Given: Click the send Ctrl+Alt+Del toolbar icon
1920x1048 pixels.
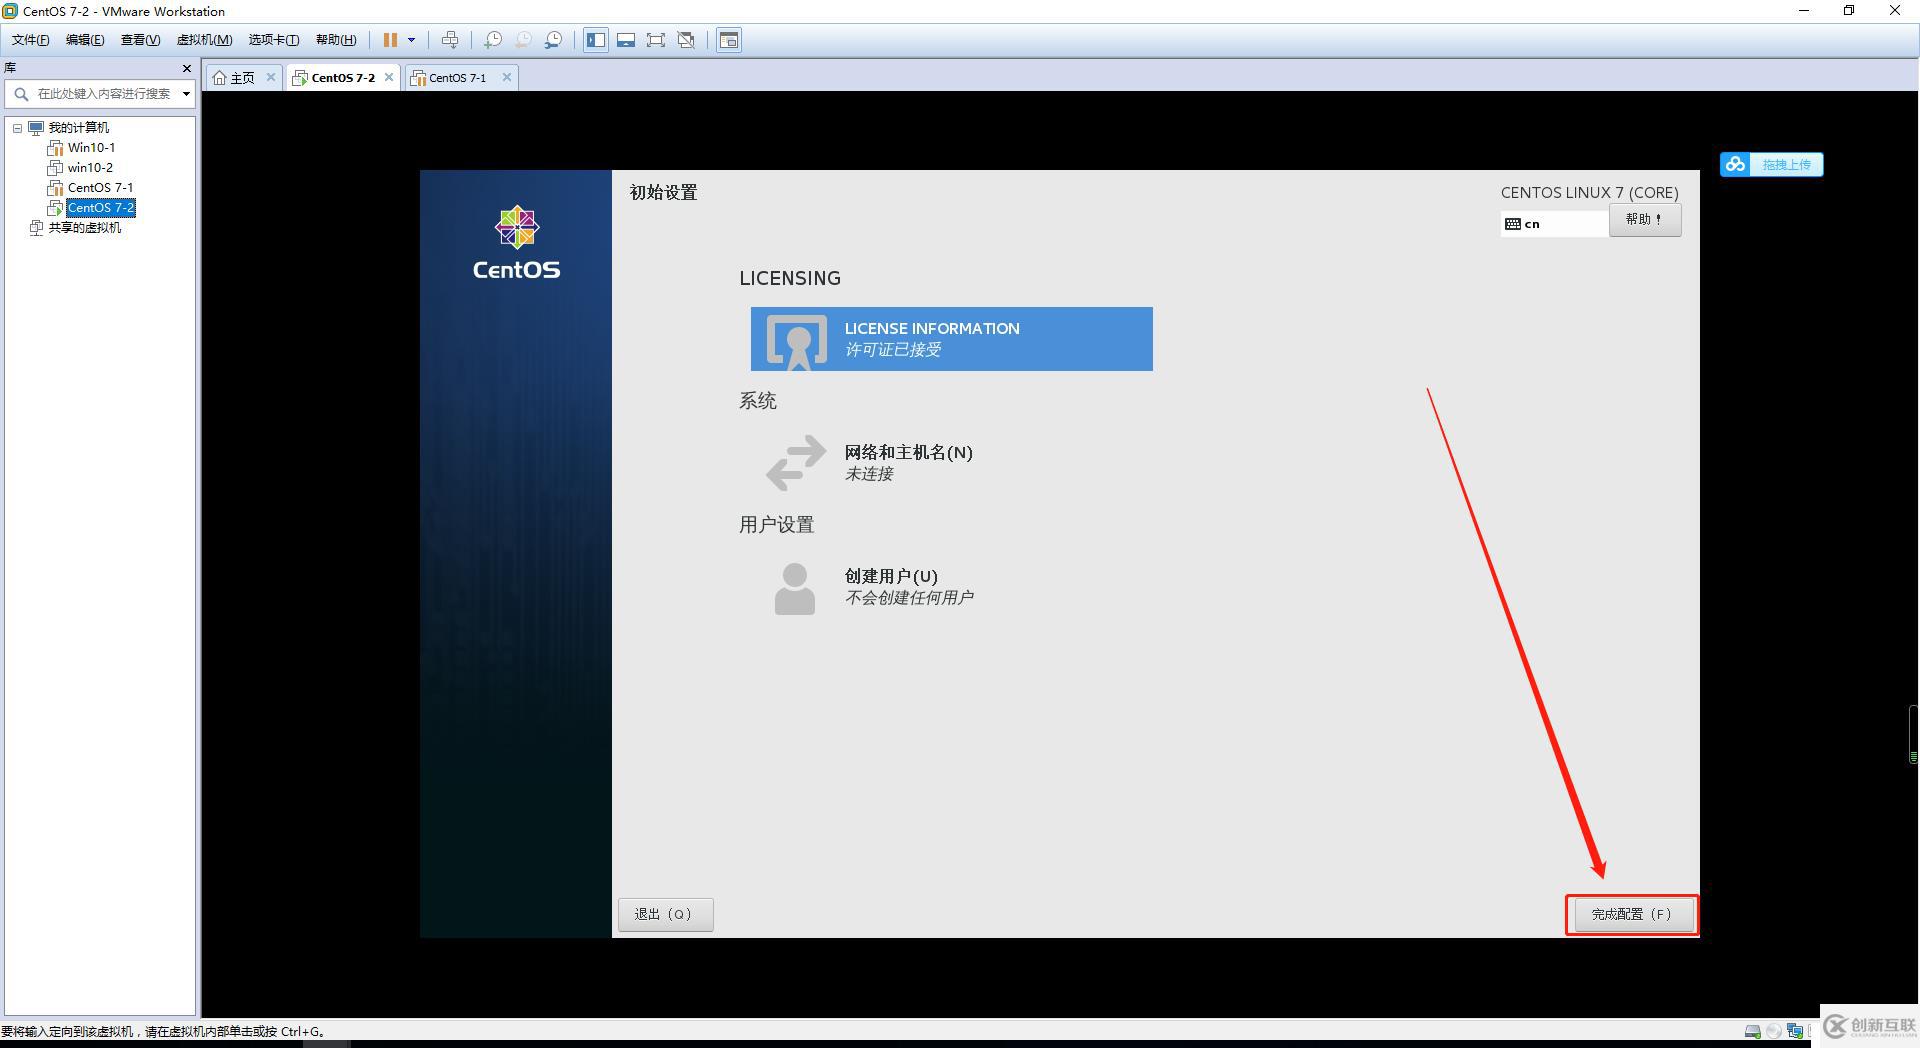Looking at the screenshot, I should [x=450, y=40].
